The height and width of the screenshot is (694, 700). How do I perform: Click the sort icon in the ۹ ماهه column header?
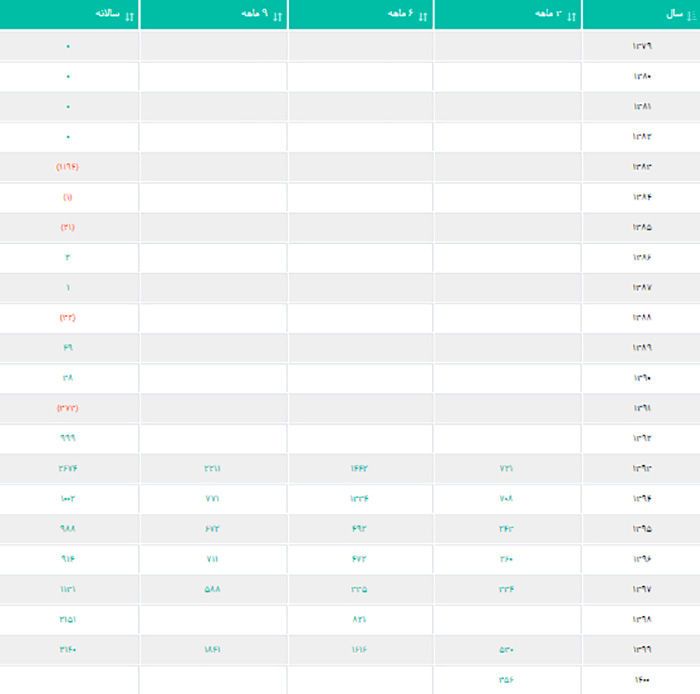tap(277, 15)
